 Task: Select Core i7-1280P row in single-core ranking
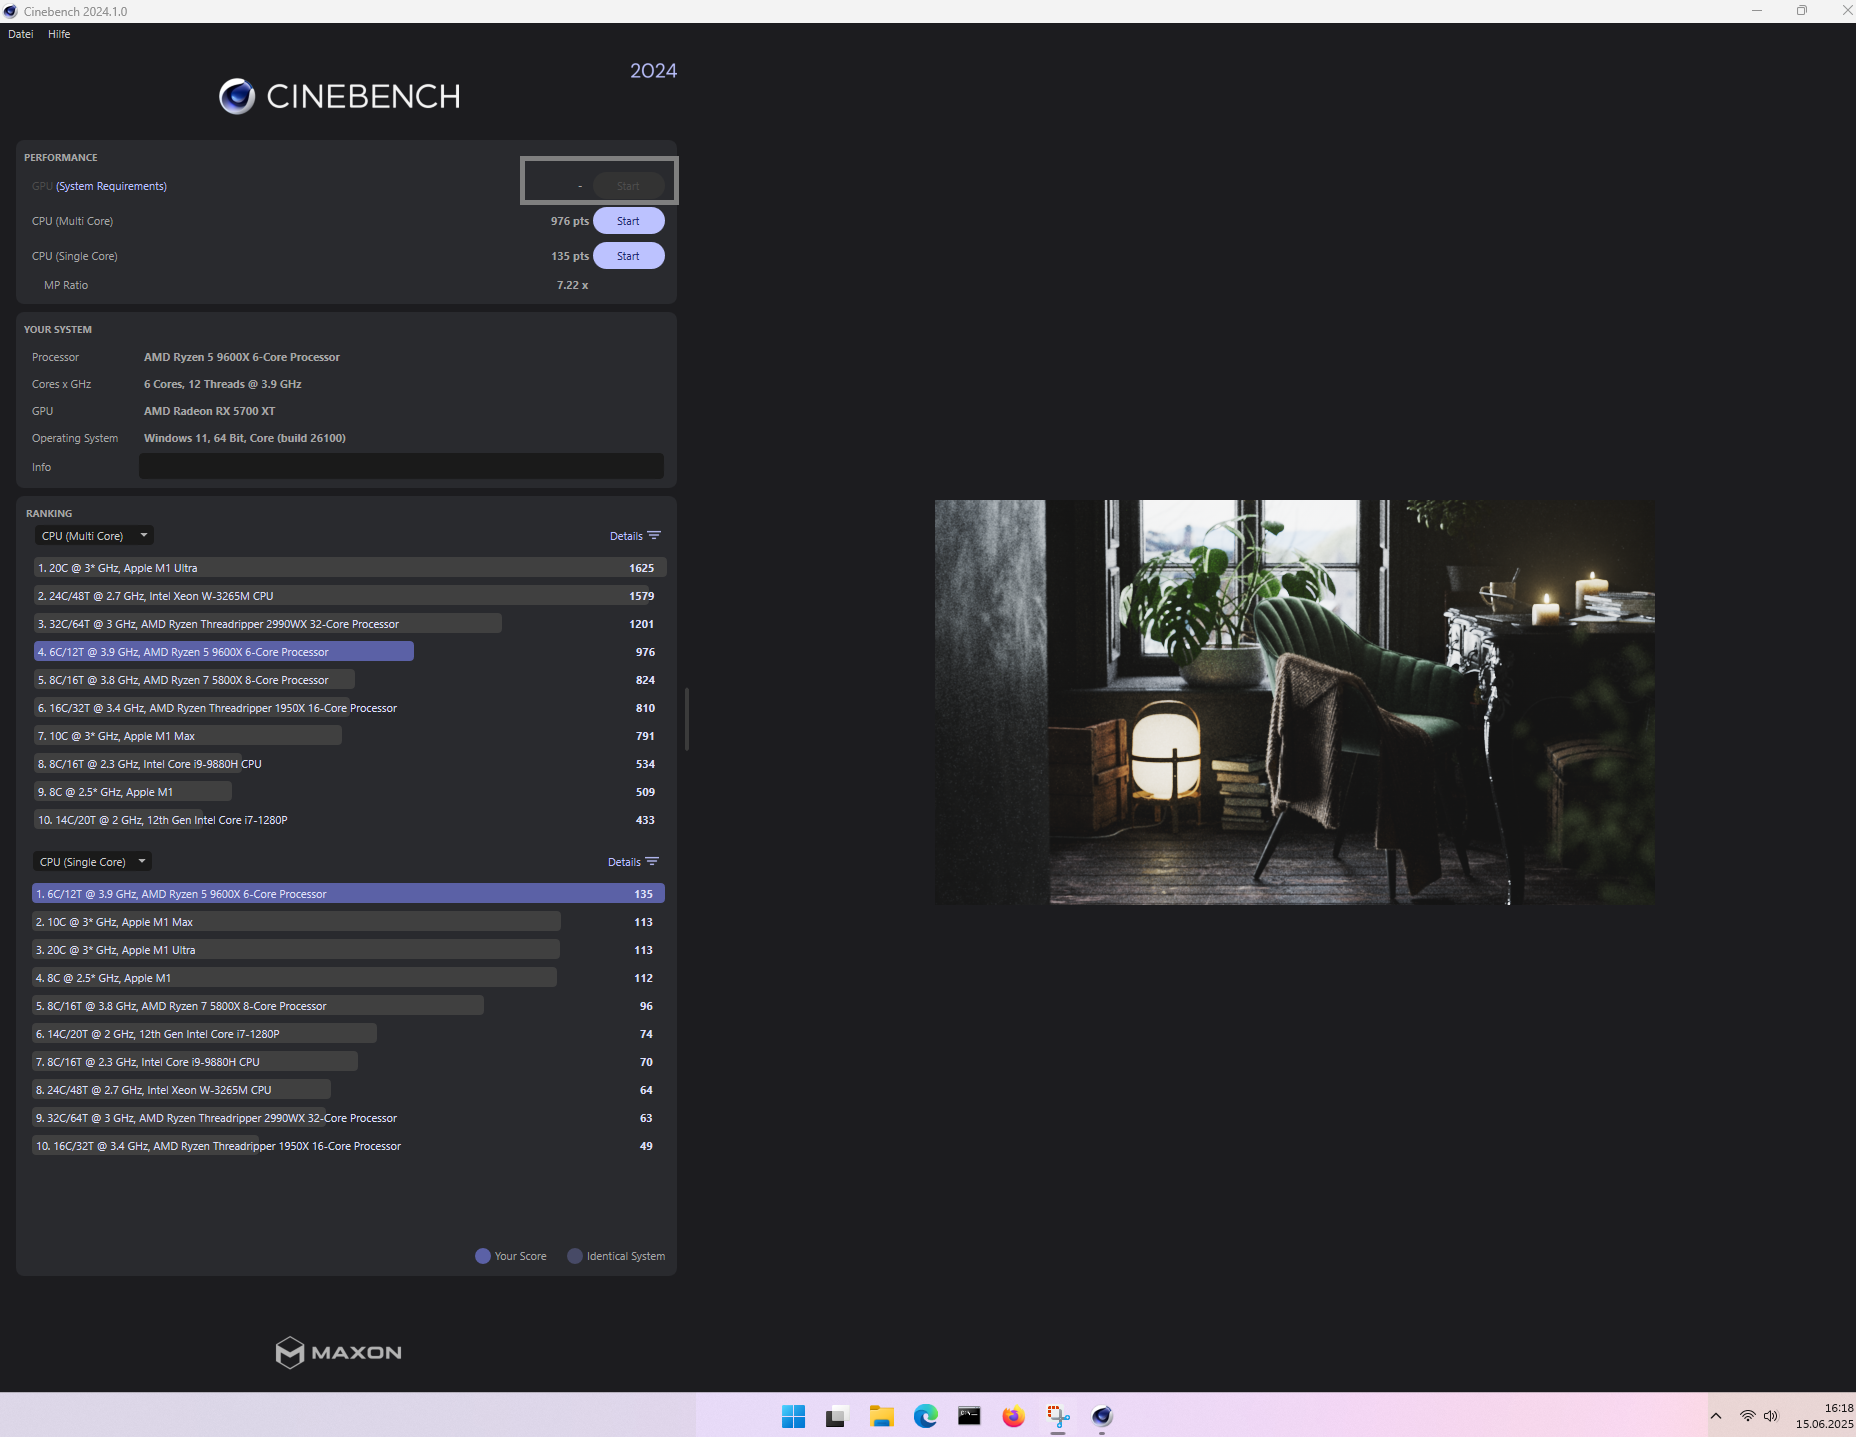click(348, 1034)
